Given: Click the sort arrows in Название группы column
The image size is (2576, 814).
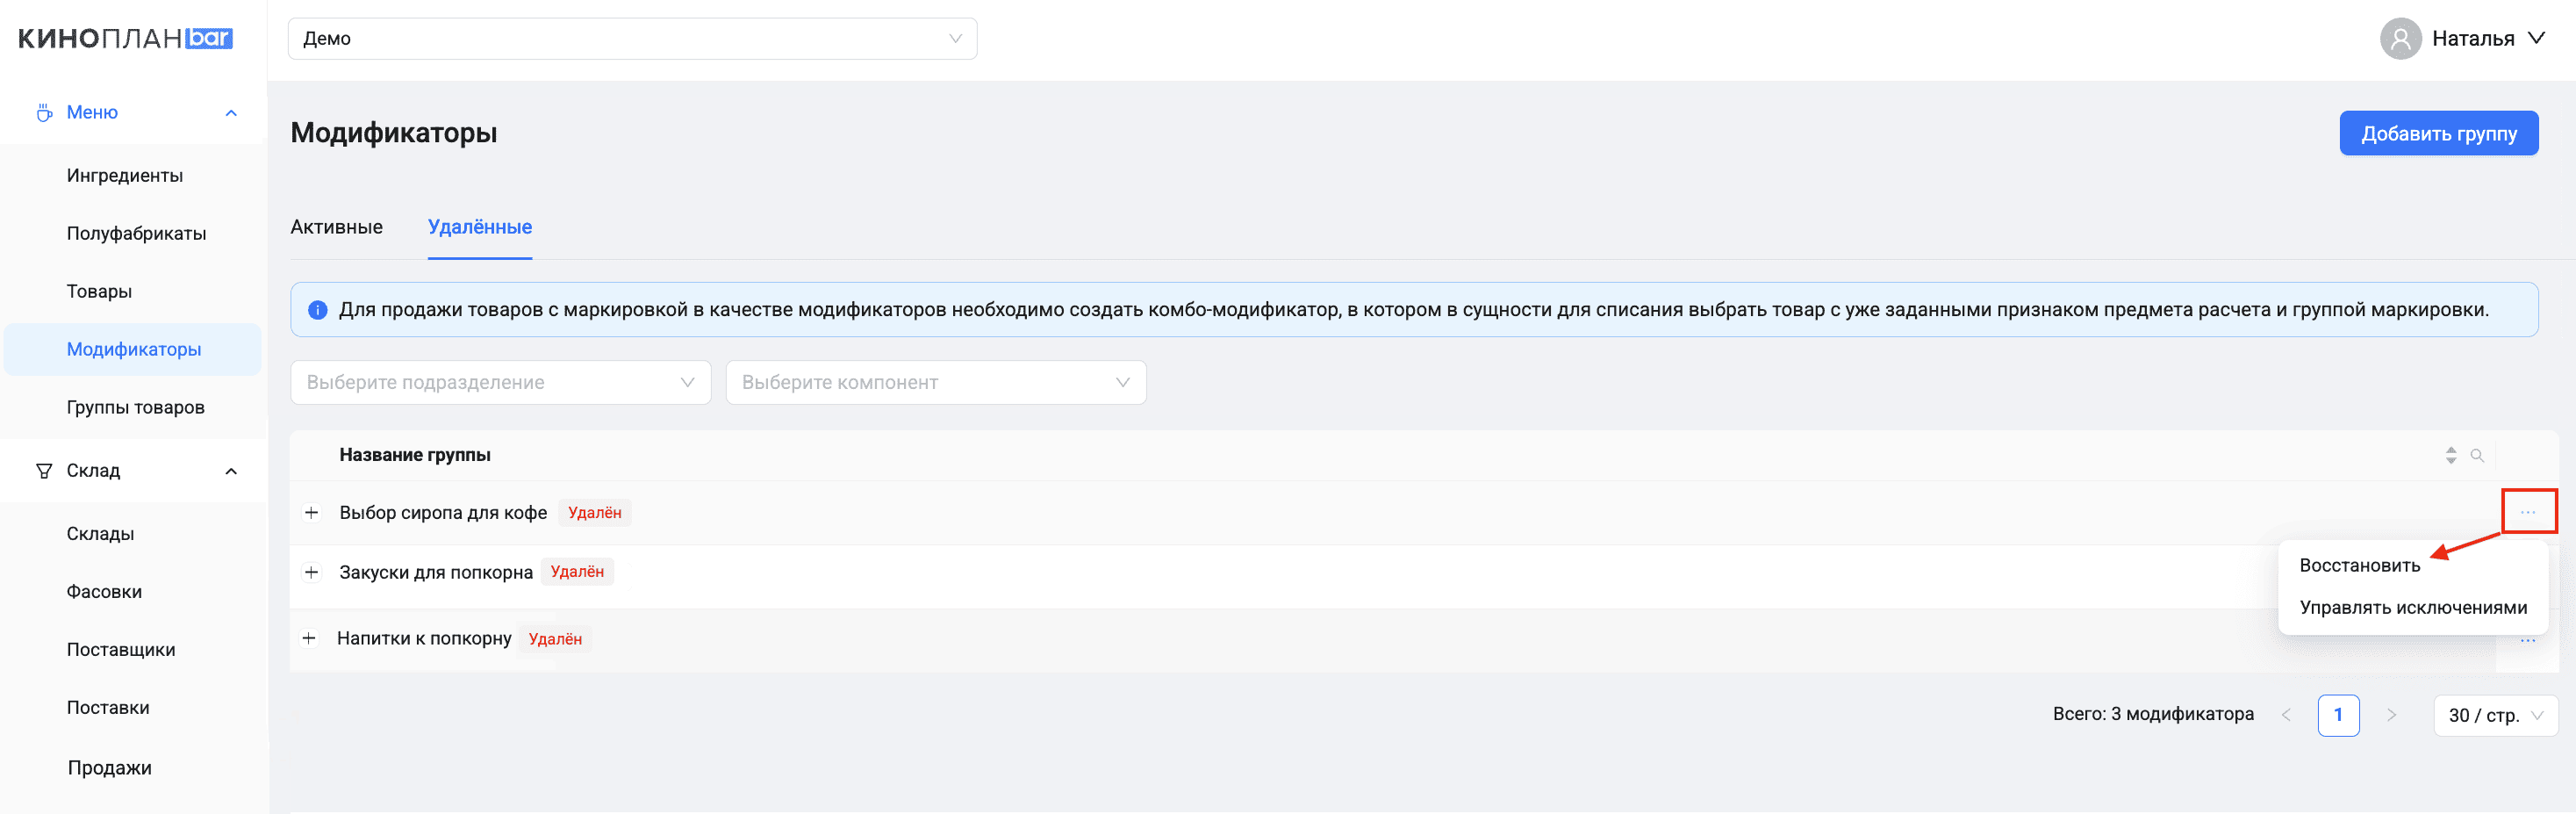Looking at the screenshot, I should (x=2450, y=456).
